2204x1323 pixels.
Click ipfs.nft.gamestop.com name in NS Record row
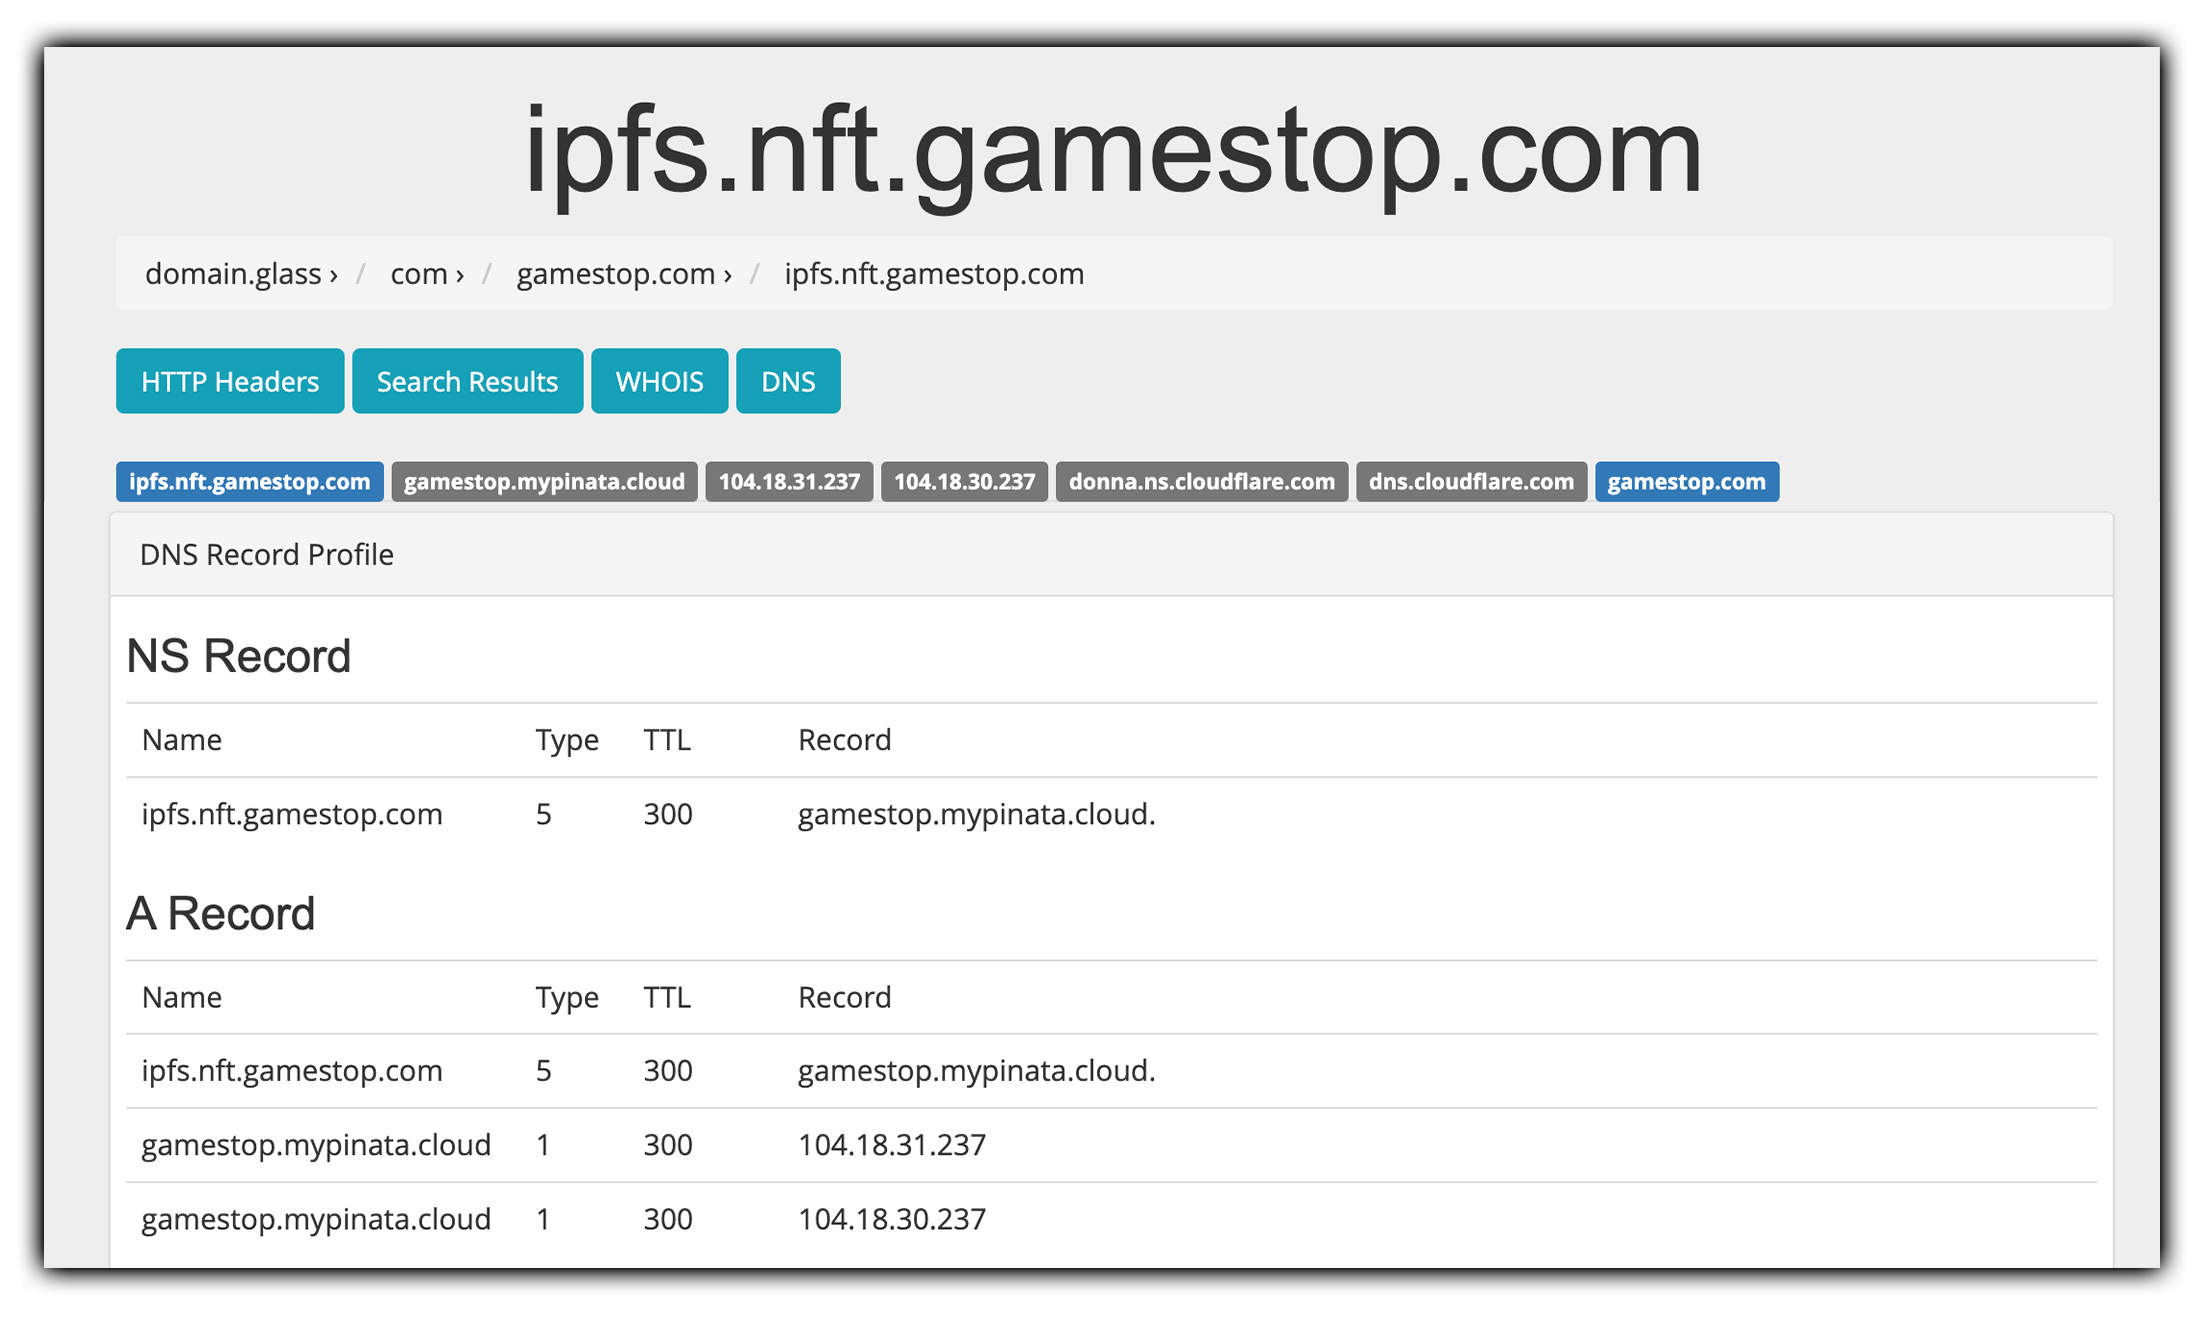coord(292,814)
